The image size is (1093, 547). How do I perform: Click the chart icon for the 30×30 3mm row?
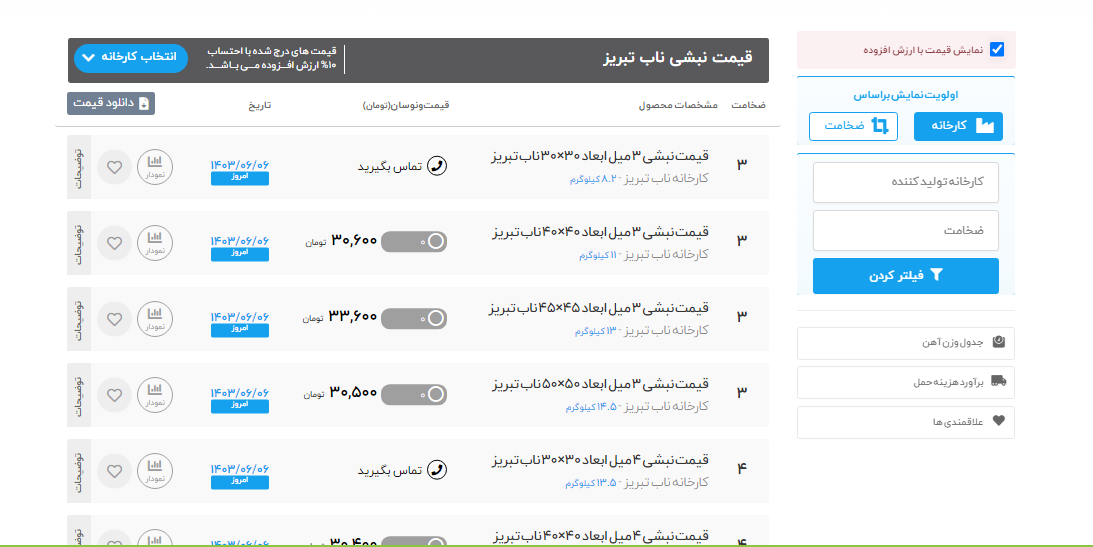click(155, 166)
